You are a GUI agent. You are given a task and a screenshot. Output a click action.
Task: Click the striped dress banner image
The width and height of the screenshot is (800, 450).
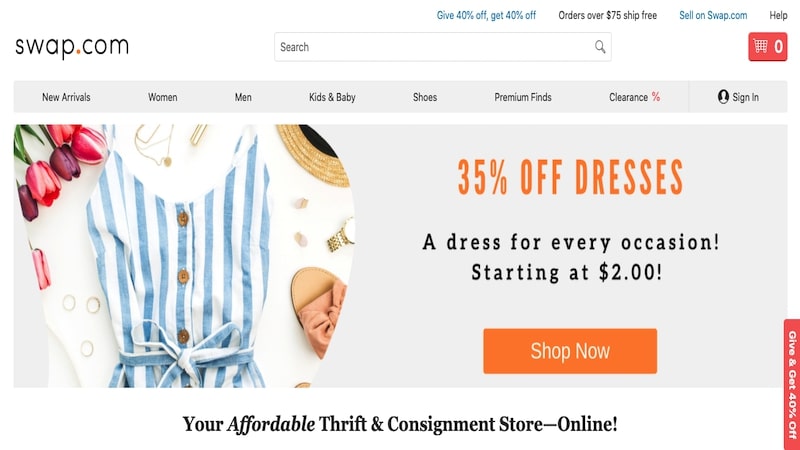(184, 256)
